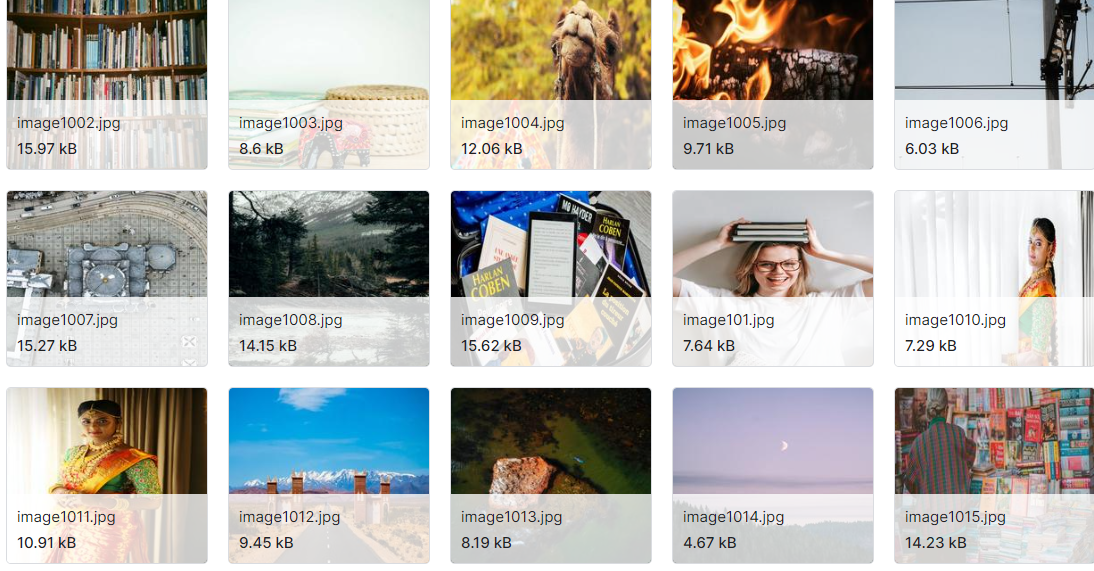
Task: Open the rock photo image1013.jpg
Action: (x=550, y=475)
